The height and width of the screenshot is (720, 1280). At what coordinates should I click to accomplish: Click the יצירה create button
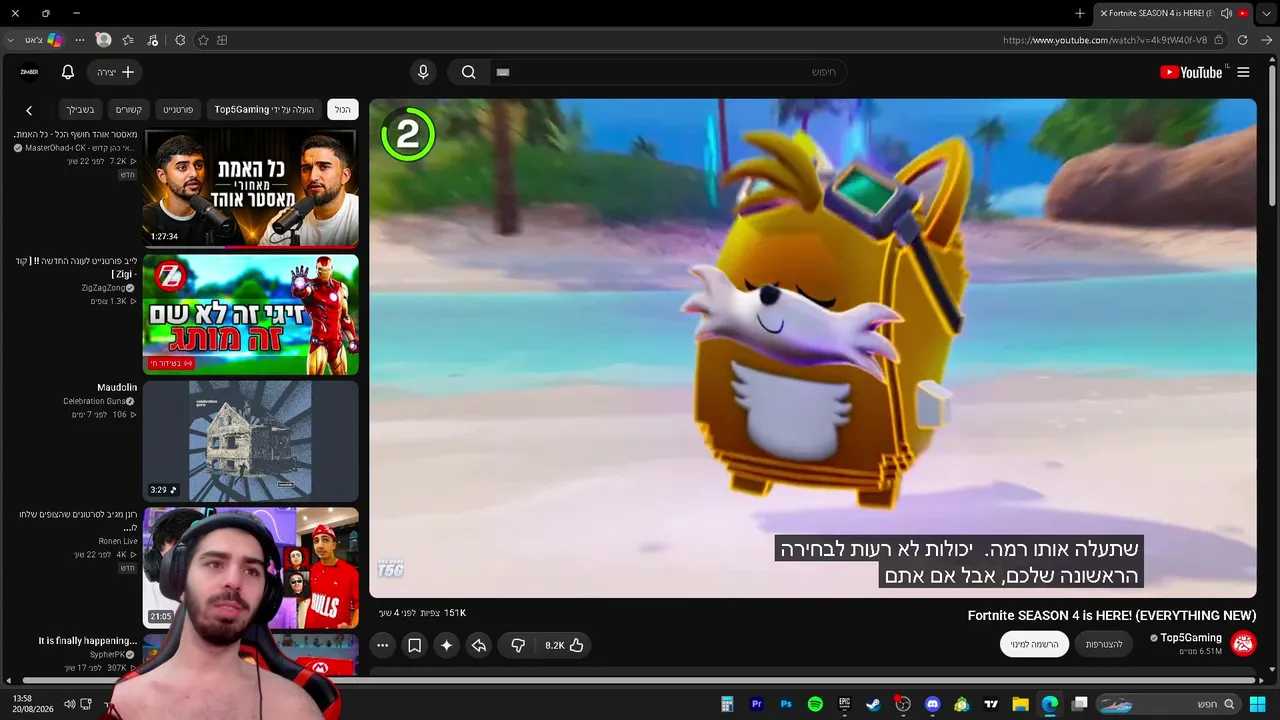click(x=115, y=72)
